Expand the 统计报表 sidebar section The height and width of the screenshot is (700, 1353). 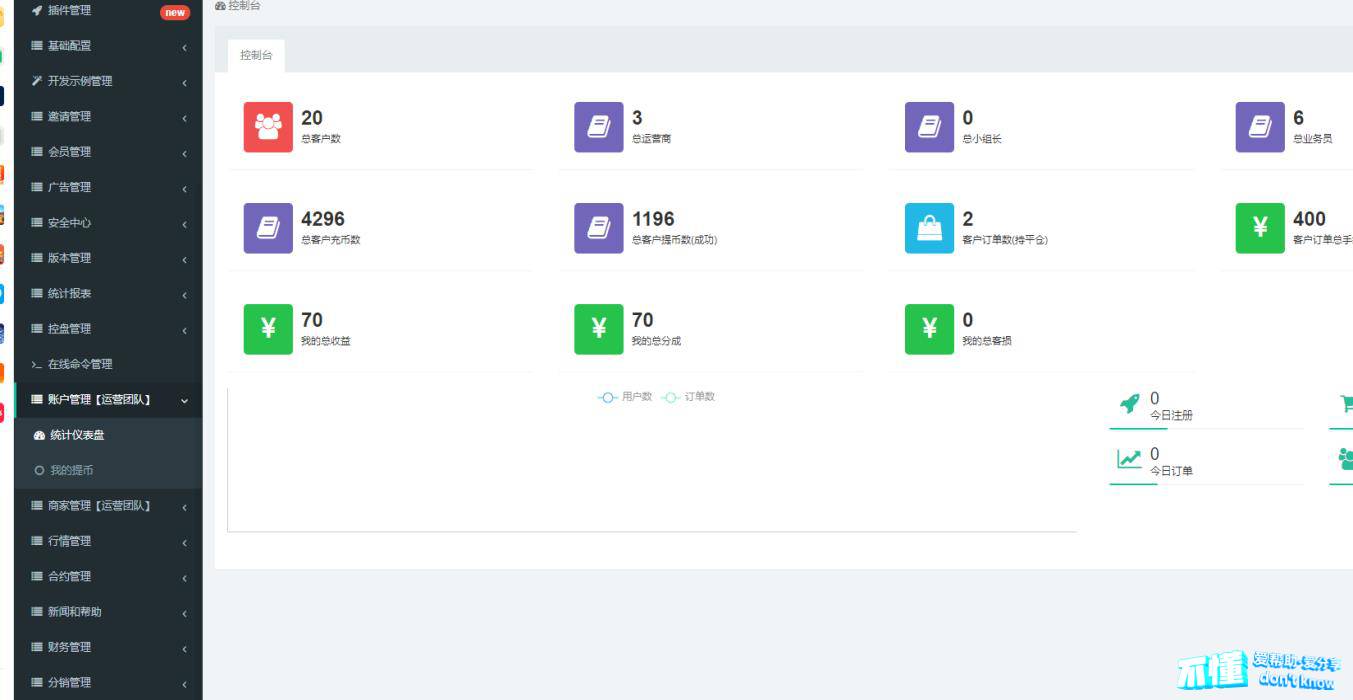click(108, 294)
